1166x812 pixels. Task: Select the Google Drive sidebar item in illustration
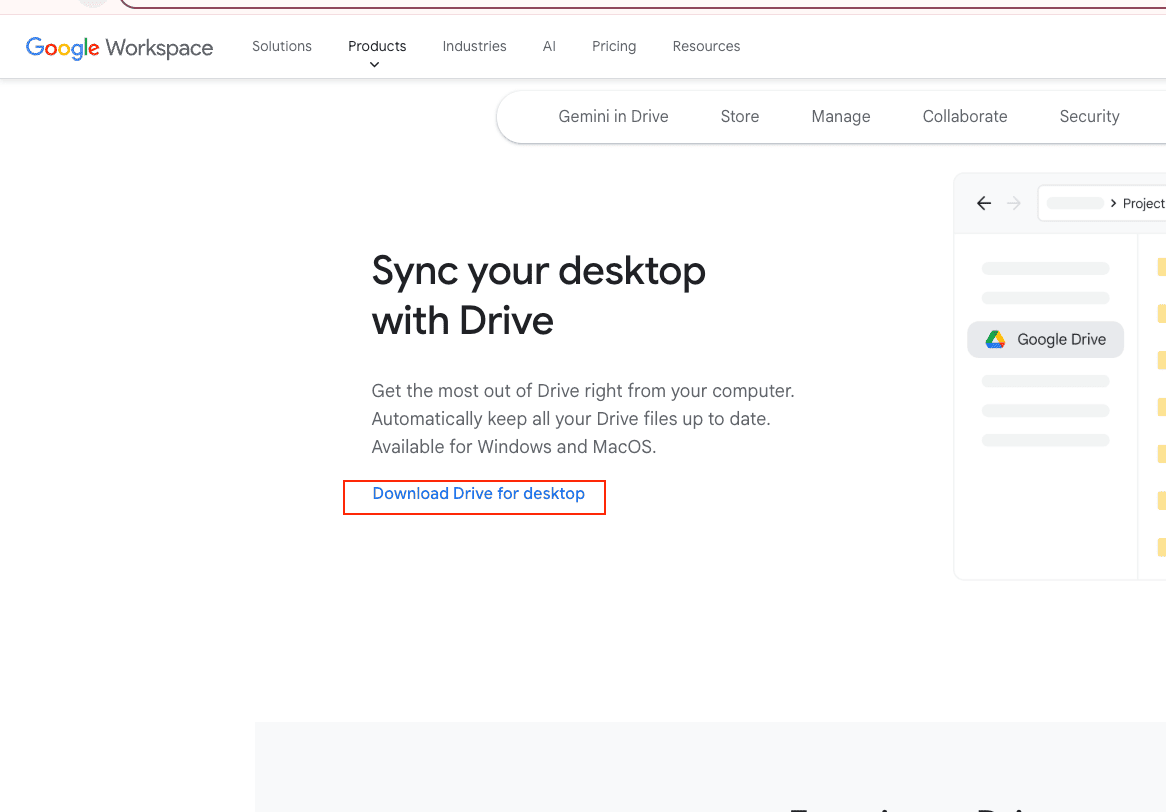point(1046,340)
